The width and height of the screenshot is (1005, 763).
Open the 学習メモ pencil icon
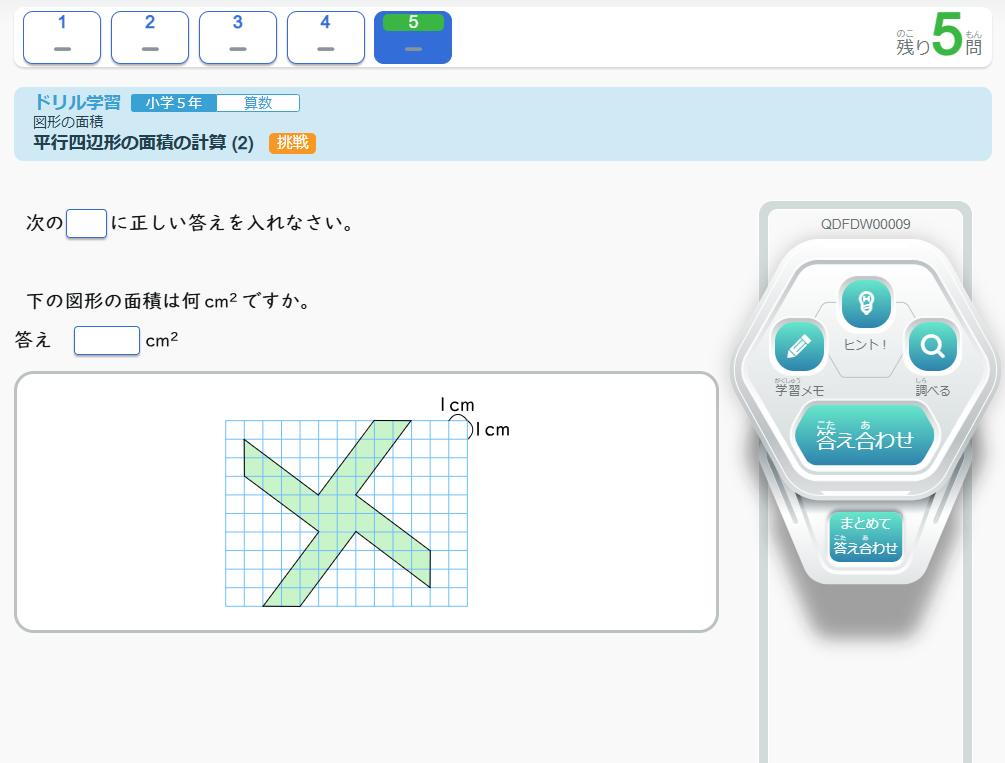(x=799, y=346)
